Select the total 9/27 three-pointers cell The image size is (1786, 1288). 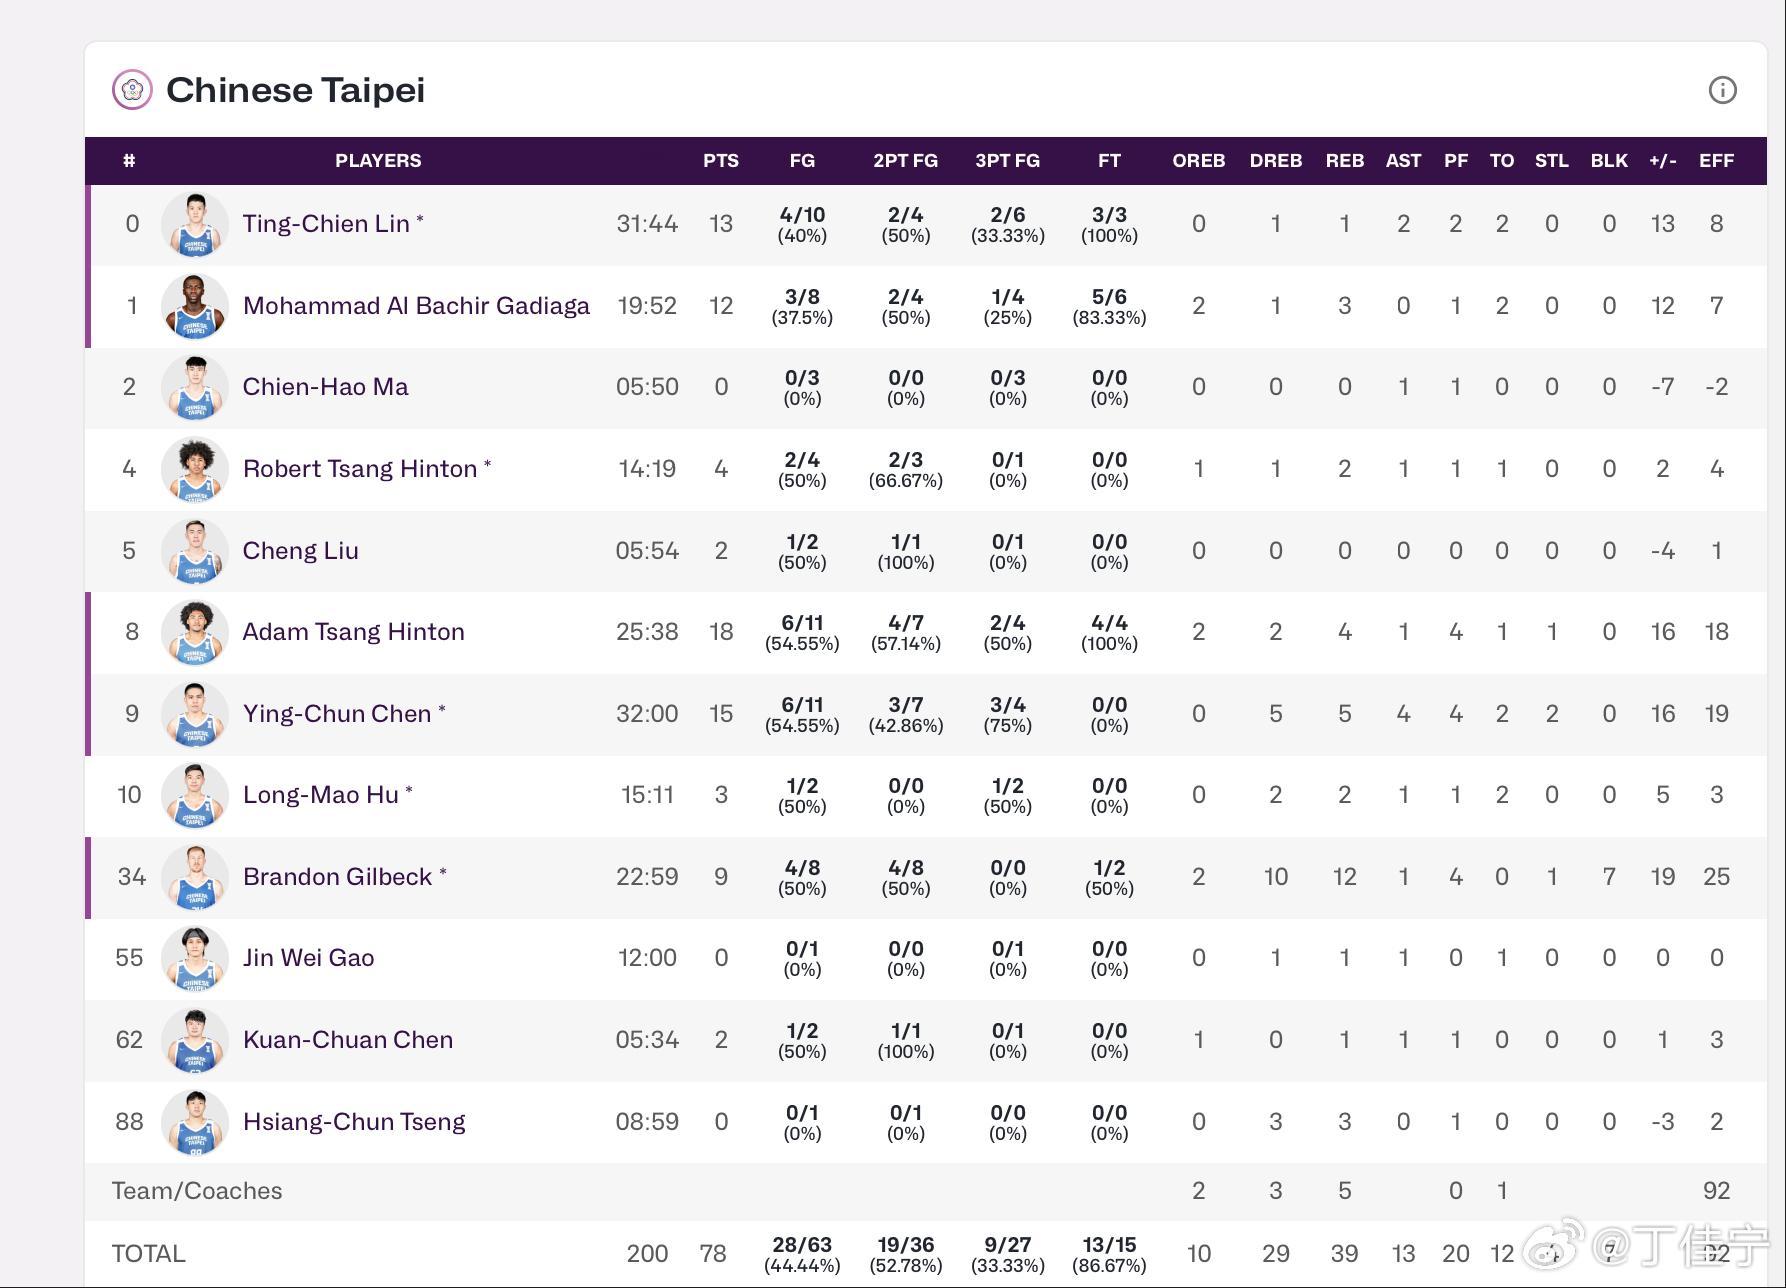pyautogui.click(x=1007, y=1254)
